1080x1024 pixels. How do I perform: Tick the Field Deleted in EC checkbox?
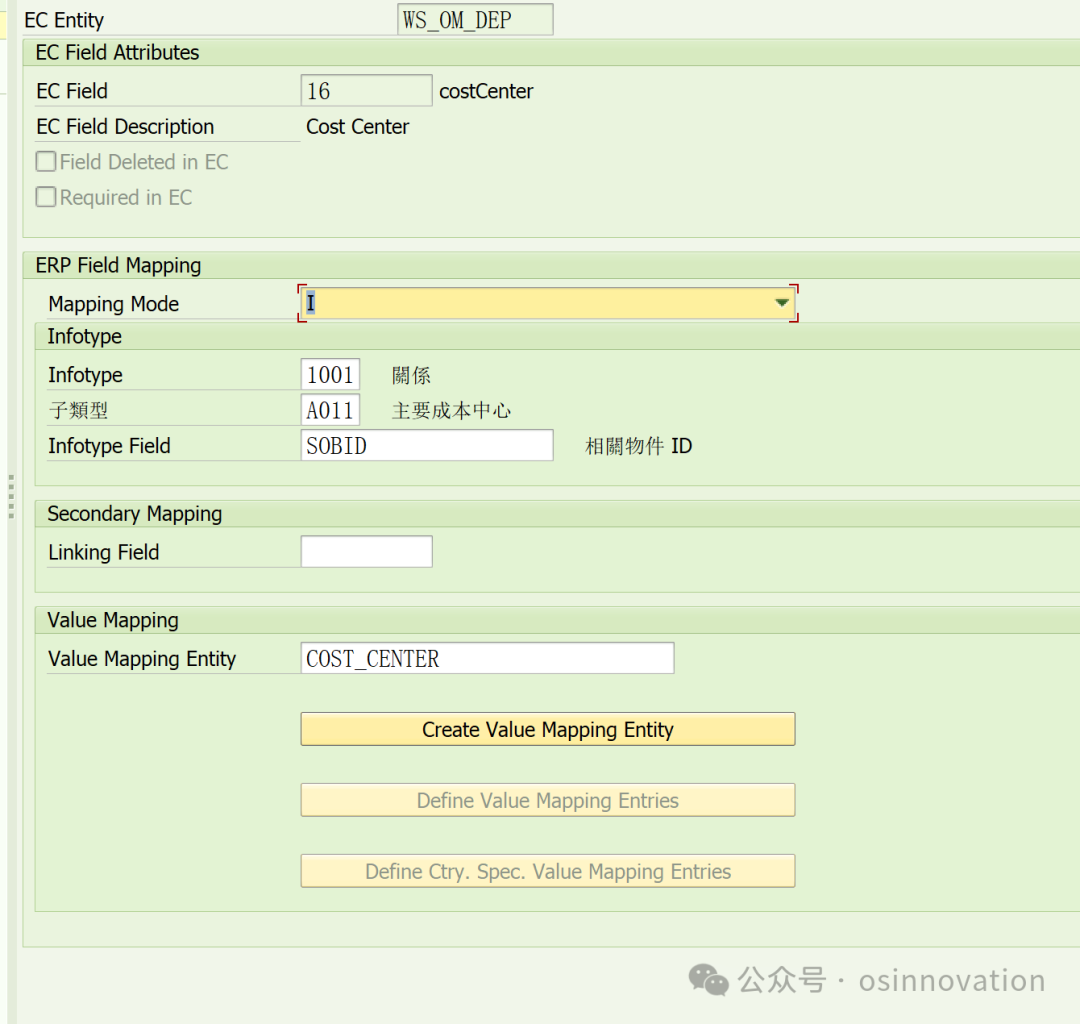click(x=46, y=162)
